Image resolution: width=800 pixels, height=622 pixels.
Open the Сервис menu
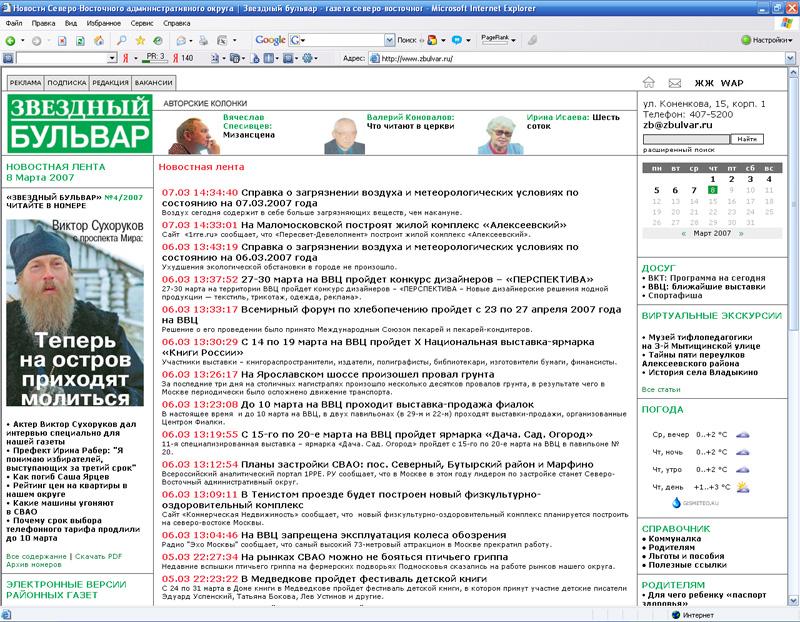coord(142,23)
